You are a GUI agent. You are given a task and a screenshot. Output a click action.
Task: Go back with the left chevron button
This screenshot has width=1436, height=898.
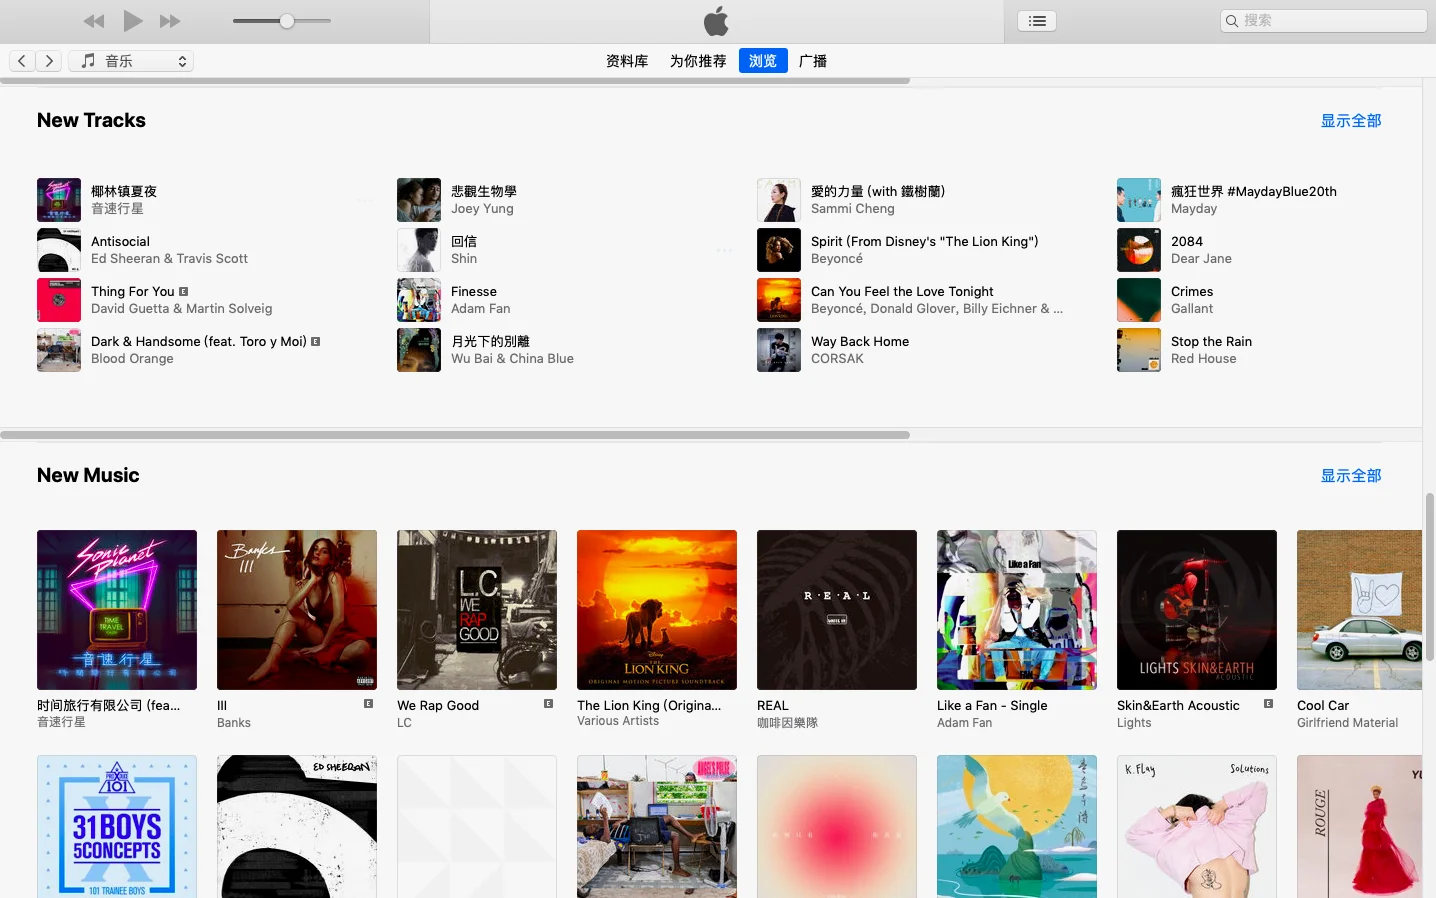[x=22, y=61]
